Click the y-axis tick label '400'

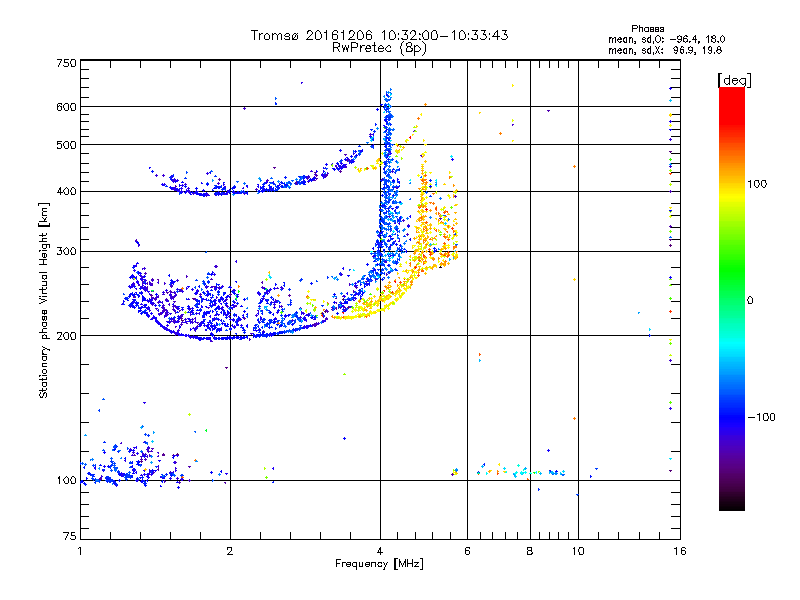[67, 191]
